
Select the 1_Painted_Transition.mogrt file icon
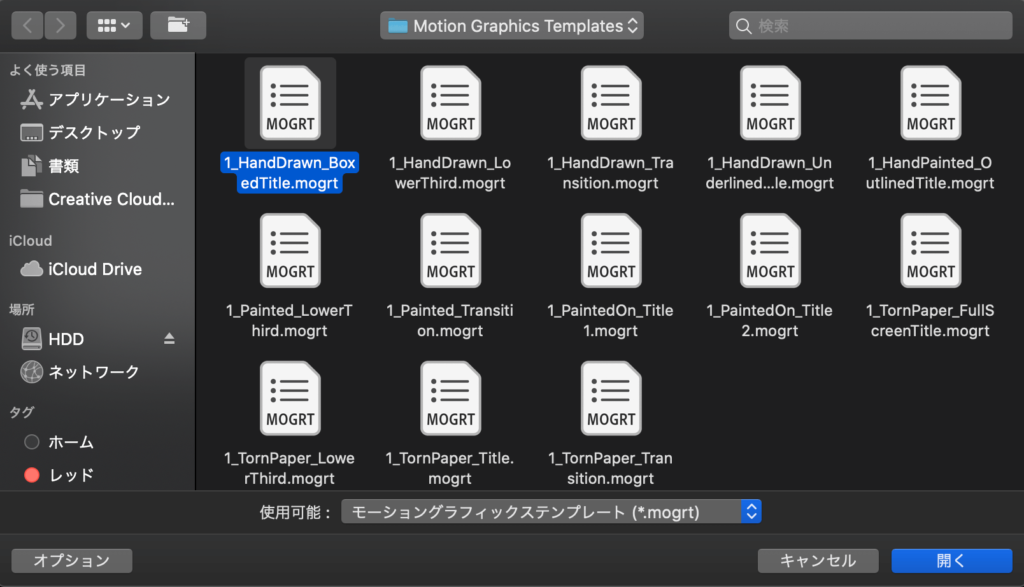pos(451,251)
